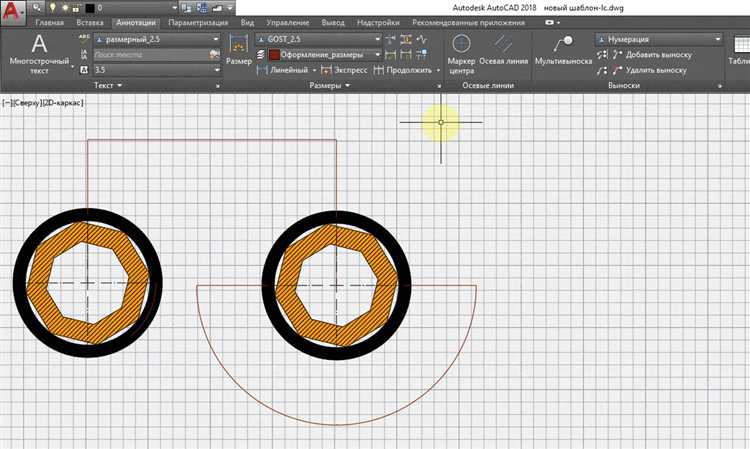
Task: Select the Аннотации ribbon tab
Action: [x=136, y=22]
